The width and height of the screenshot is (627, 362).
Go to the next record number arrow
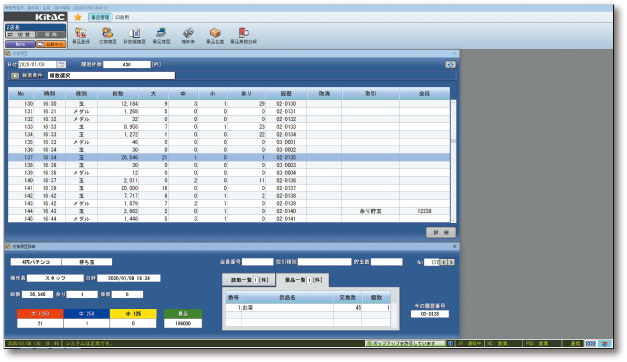(x=451, y=262)
